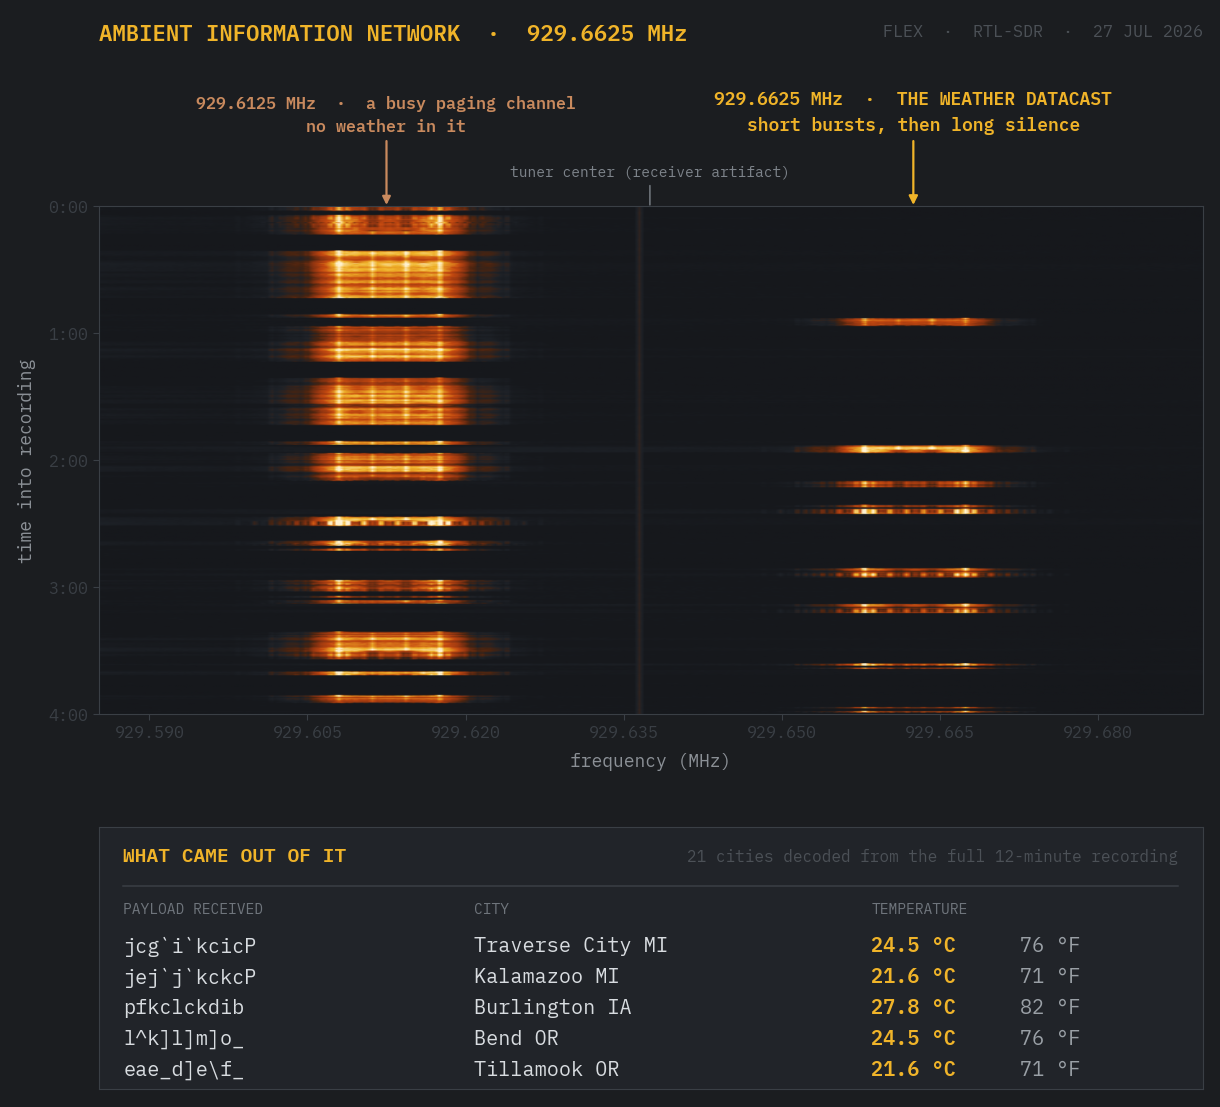The image size is (1220, 1107).
Task: Click 24.5 °C in Traverse City row
Action: [913, 945]
